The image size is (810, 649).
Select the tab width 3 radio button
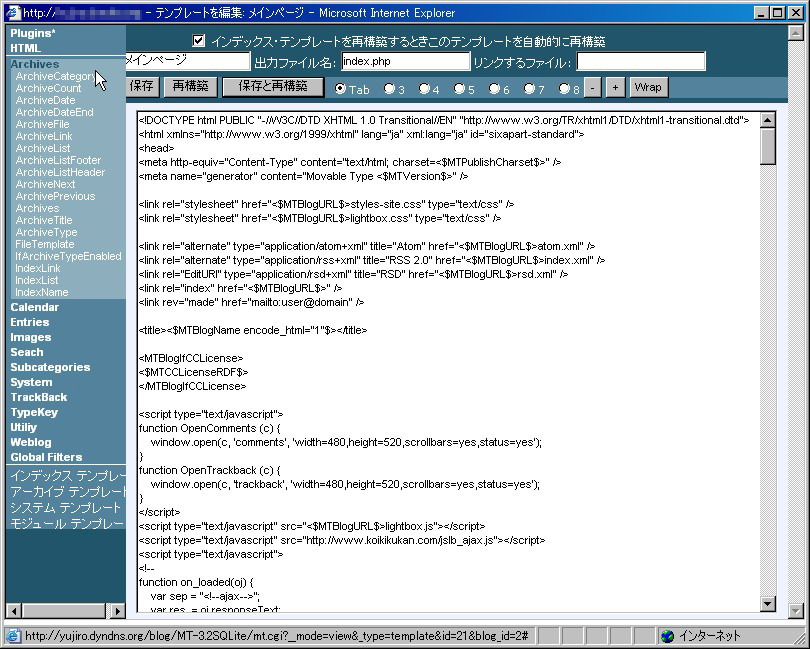tap(389, 88)
